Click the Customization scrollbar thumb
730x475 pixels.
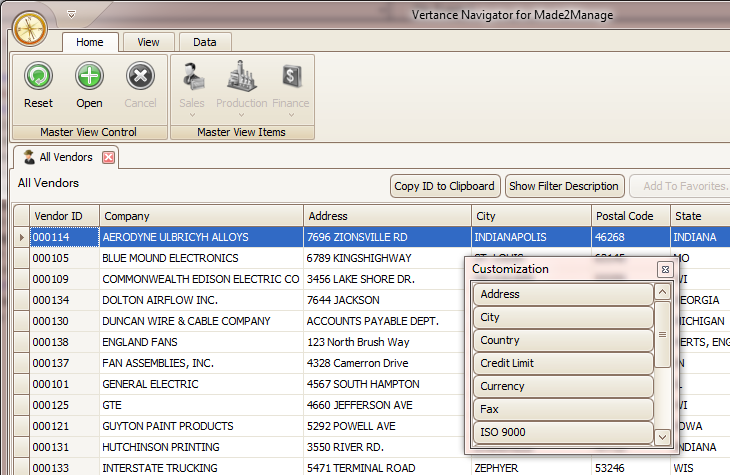[662, 334]
